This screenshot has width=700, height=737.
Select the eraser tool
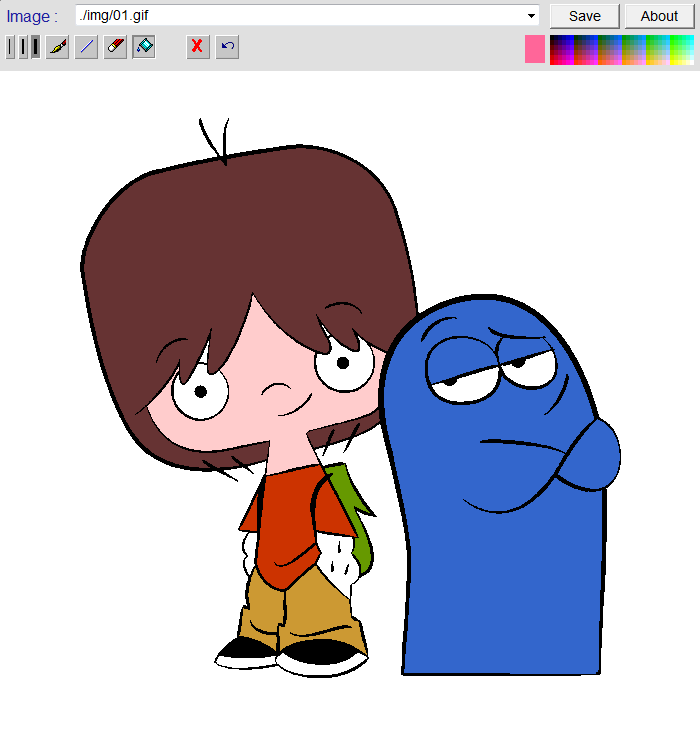coord(115,47)
